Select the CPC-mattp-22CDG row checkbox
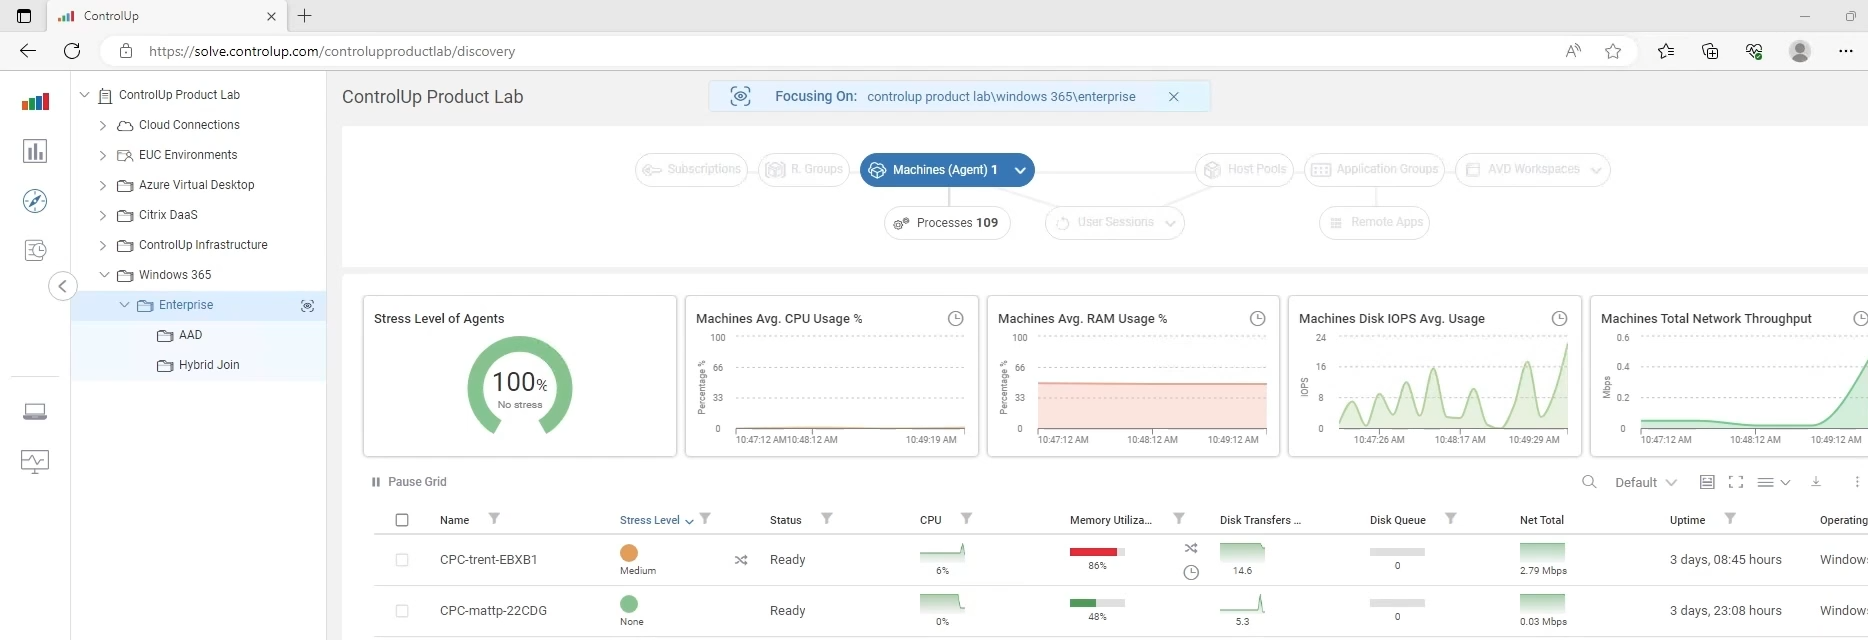Image resolution: width=1868 pixels, height=640 pixels. [x=402, y=611]
